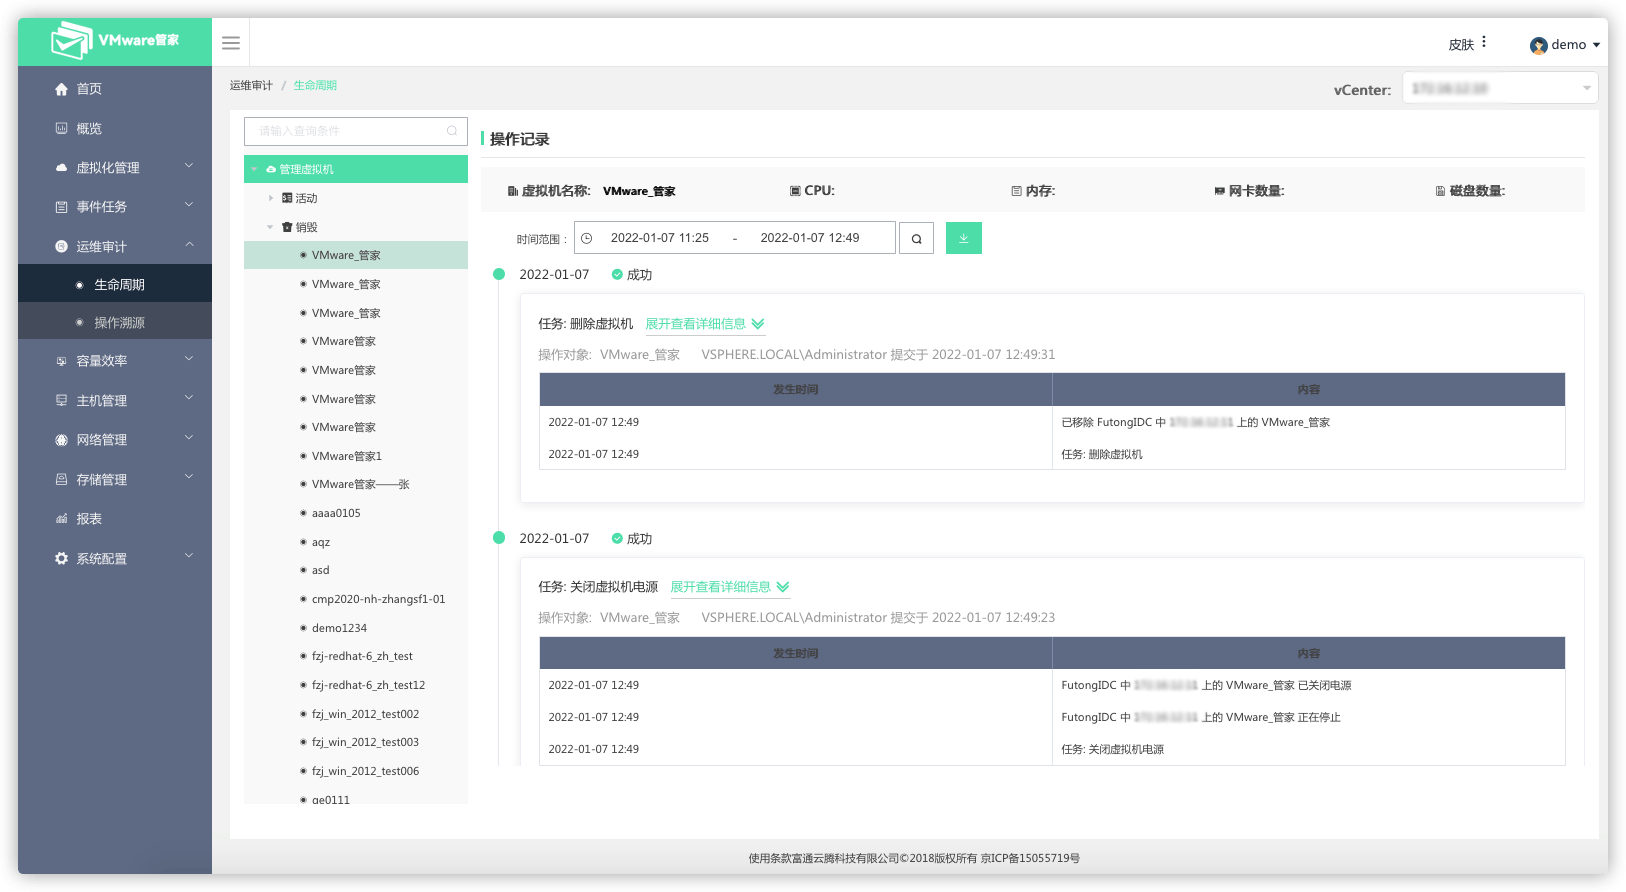Open the 操作溯源 submenu item
1626x892 pixels.
point(115,322)
